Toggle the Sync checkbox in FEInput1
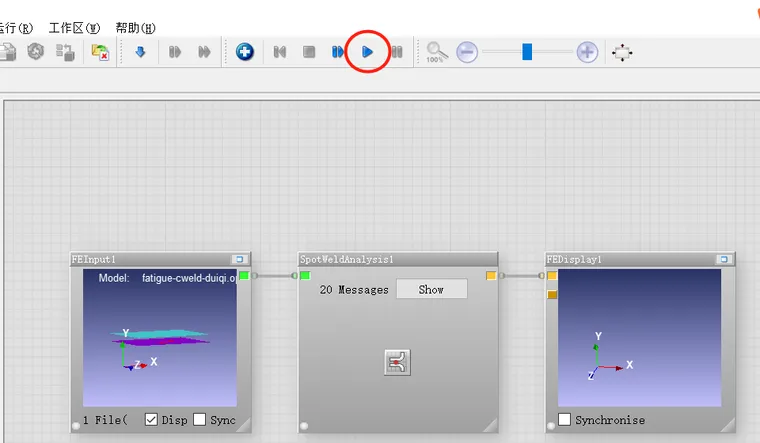 click(x=199, y=420)
